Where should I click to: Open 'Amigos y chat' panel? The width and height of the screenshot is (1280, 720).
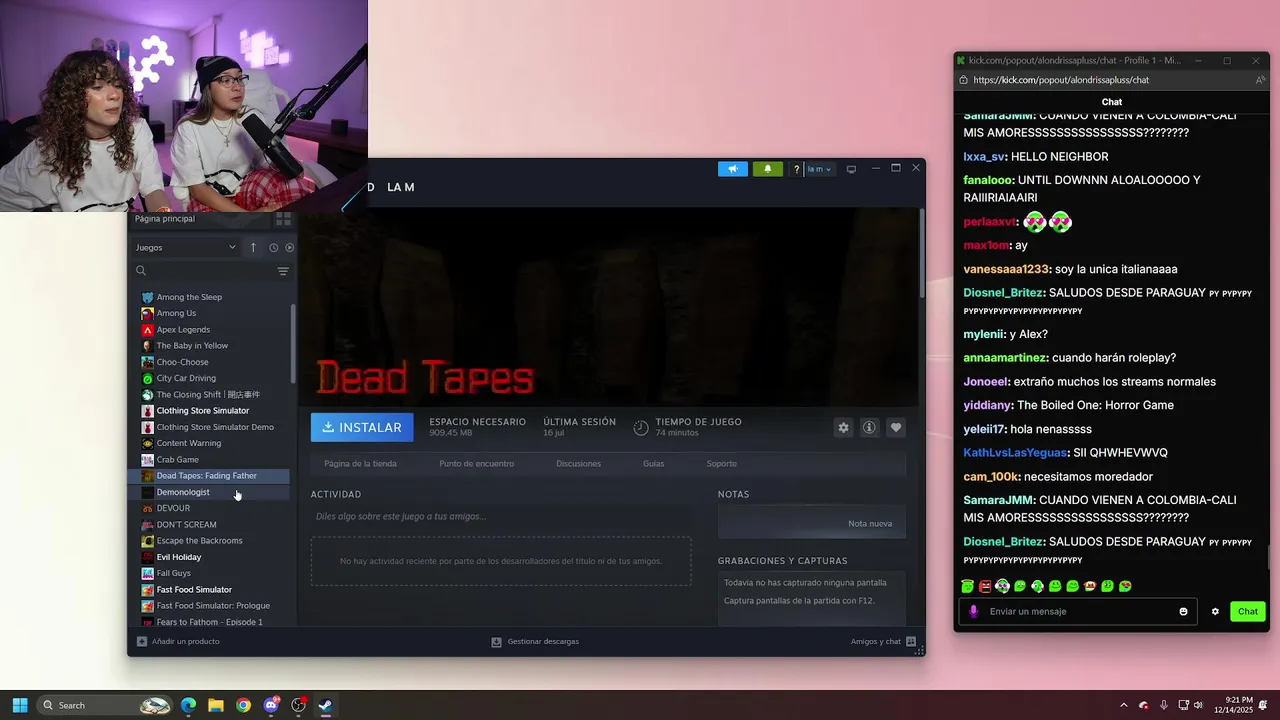pyautogui.click(x=884, y=641)
